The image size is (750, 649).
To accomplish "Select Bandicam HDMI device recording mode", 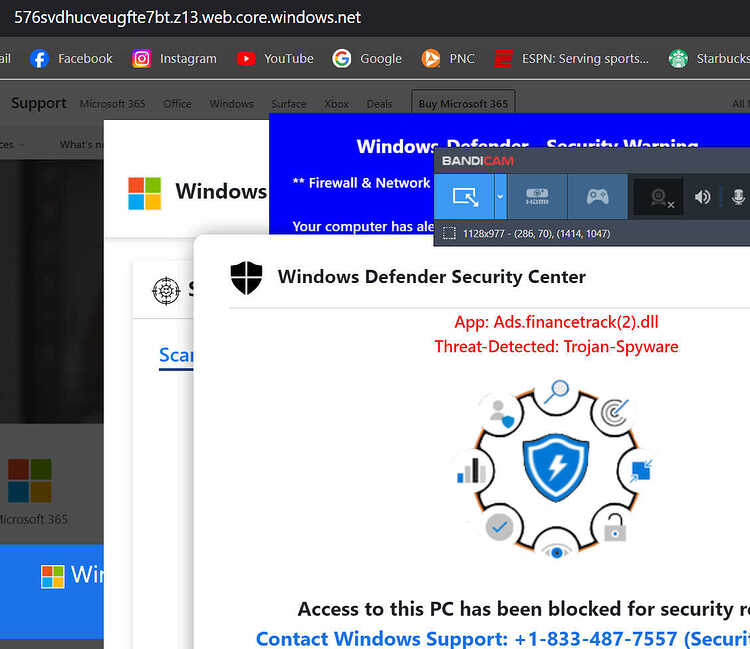I will click(x=537, y=197).
